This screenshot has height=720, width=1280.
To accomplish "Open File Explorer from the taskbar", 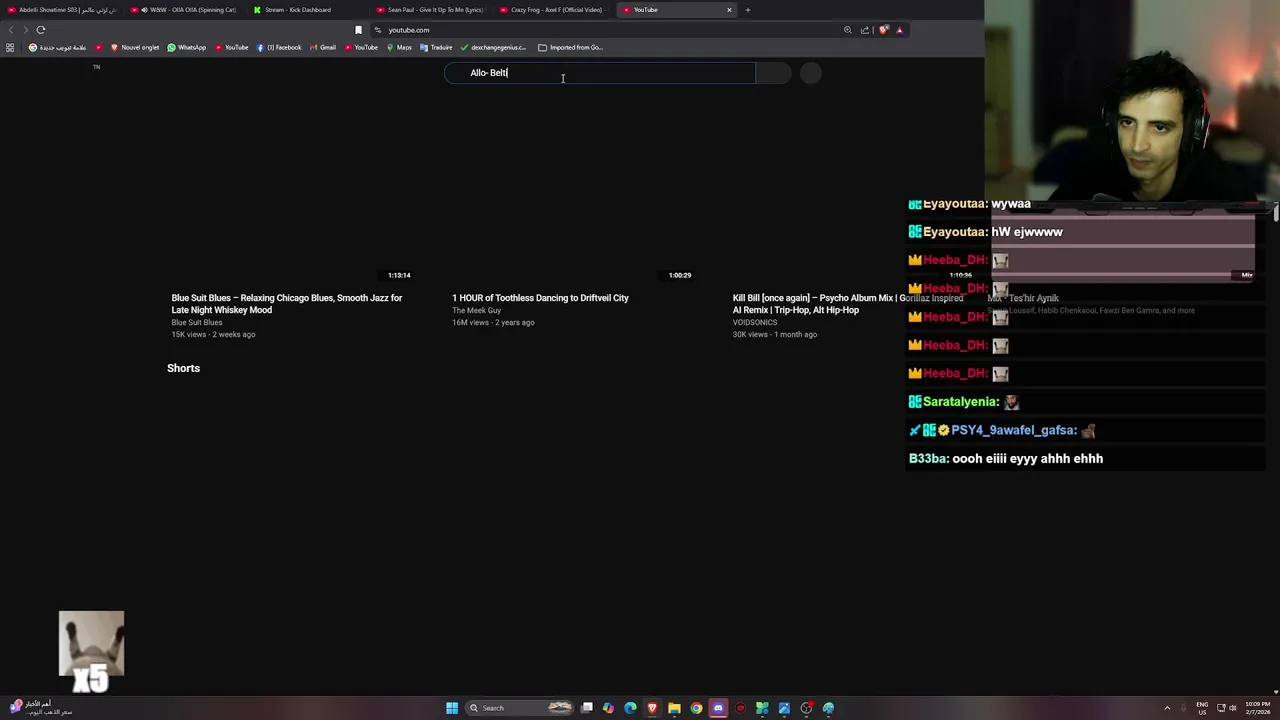I will pyautogui.click(x=674, y=708).
